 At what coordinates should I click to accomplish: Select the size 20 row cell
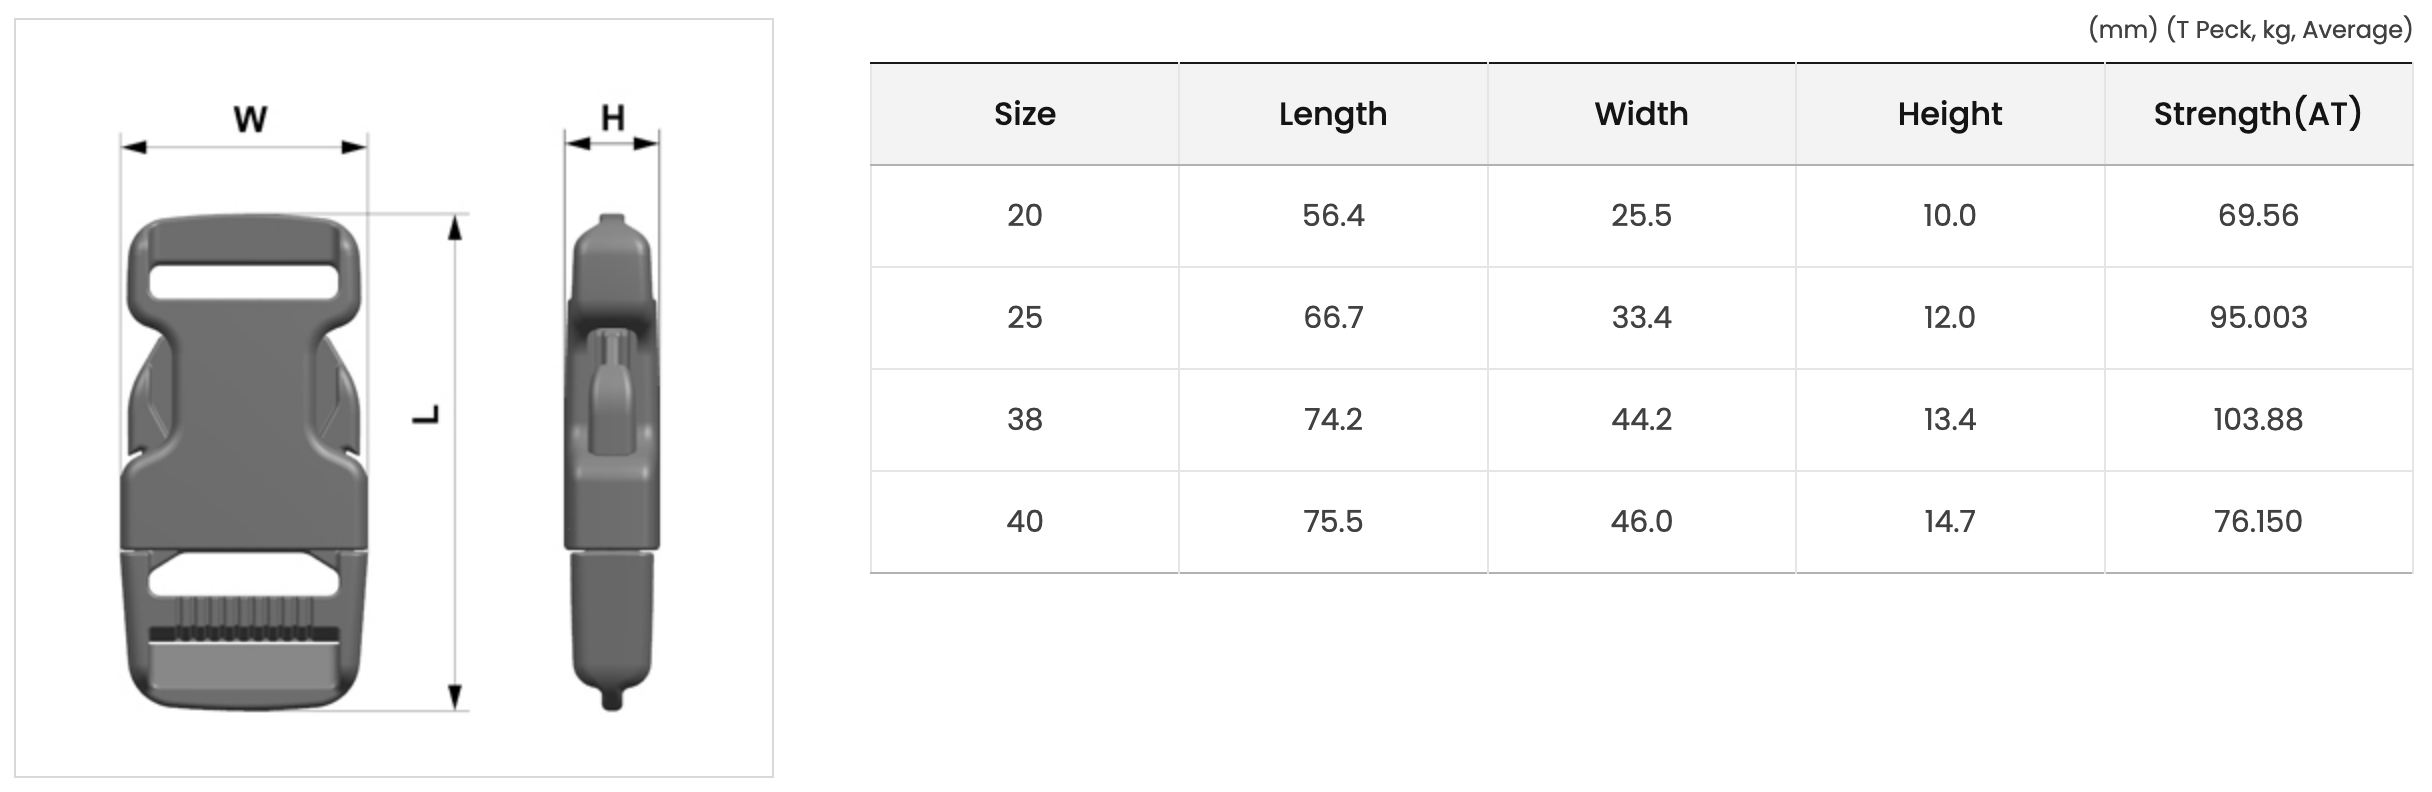(x=1024, y=216)
